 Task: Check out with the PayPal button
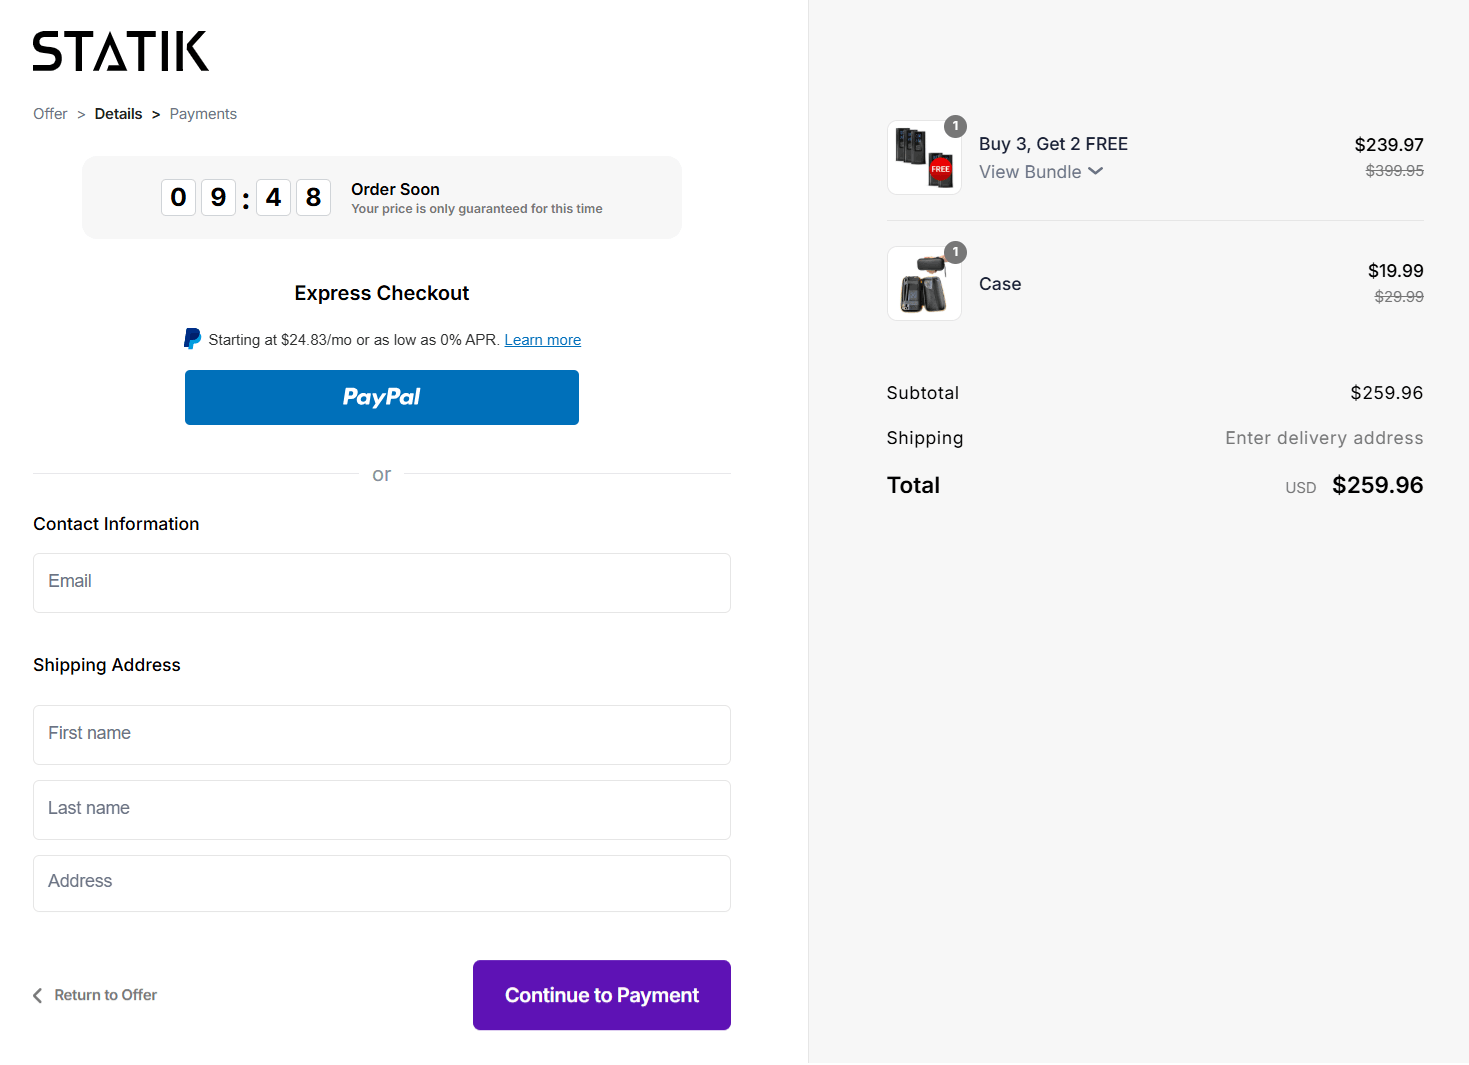pyautogui.click(x=381, y=397)
